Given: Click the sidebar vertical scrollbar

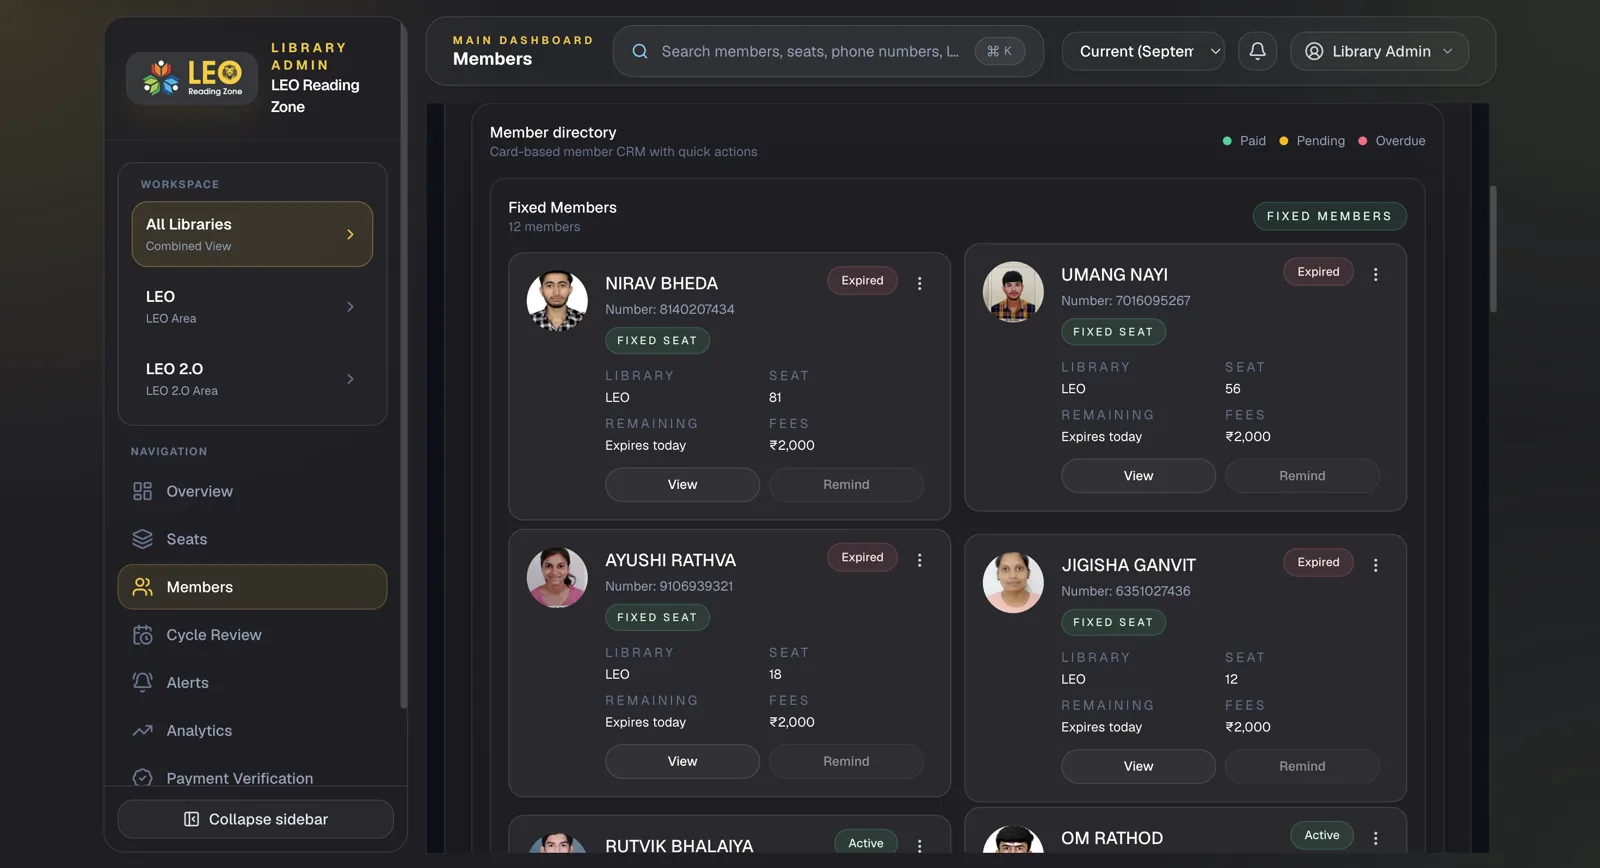Looking at the screenshot, I should pyautogui.click(x=403, y=365).
